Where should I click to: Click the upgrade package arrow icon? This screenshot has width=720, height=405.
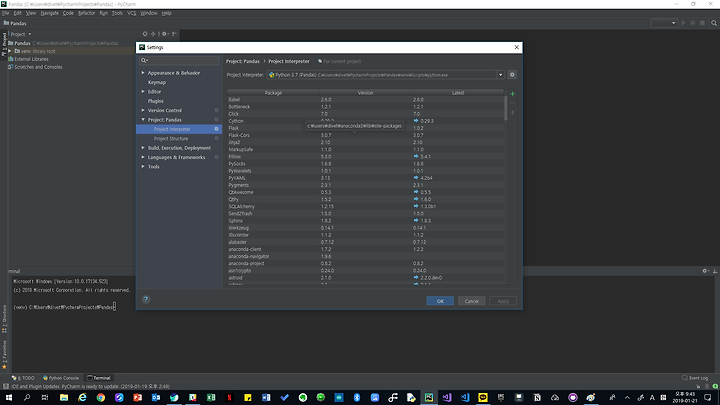(512, 113)
